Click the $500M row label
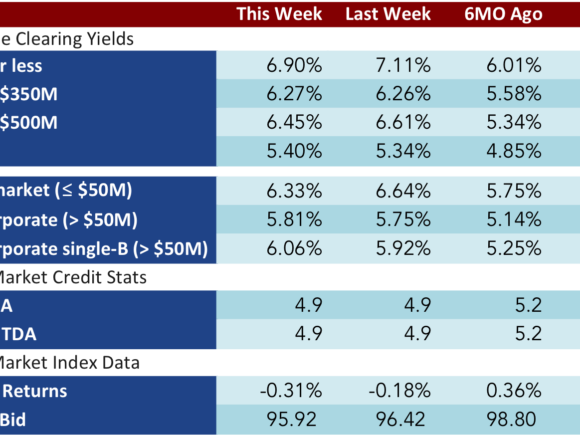This screenshot has width=580, height=435. click(x=29, y=122)
